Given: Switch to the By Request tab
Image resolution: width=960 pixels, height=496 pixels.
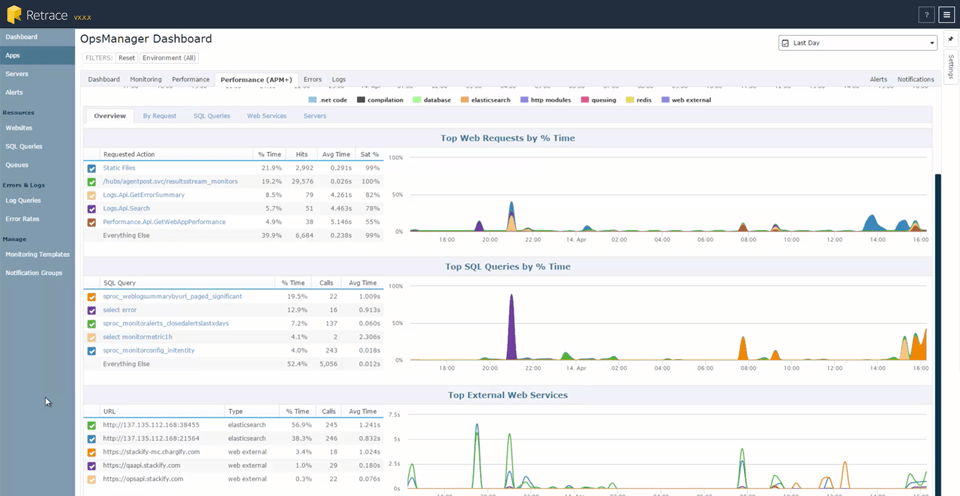Looking at the screenshot, I should [159, 116].
